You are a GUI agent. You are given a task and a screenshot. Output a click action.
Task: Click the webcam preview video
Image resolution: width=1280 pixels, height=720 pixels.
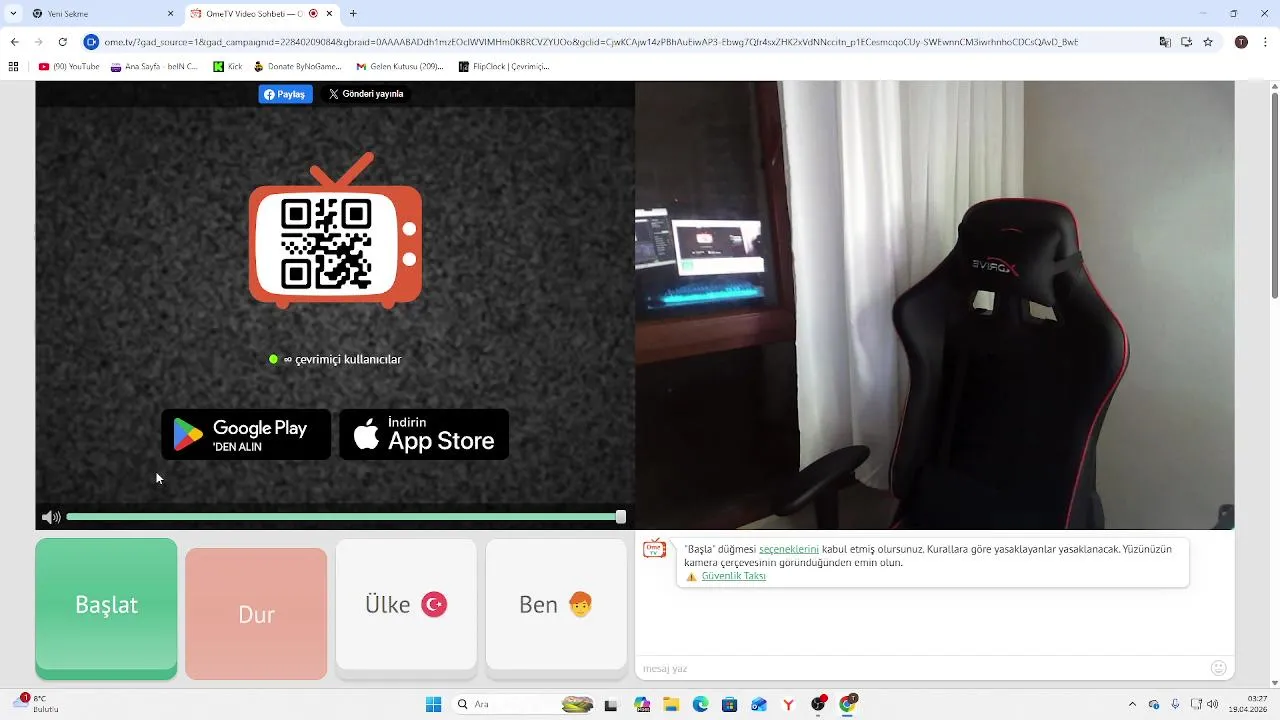(x=935, y=305)
